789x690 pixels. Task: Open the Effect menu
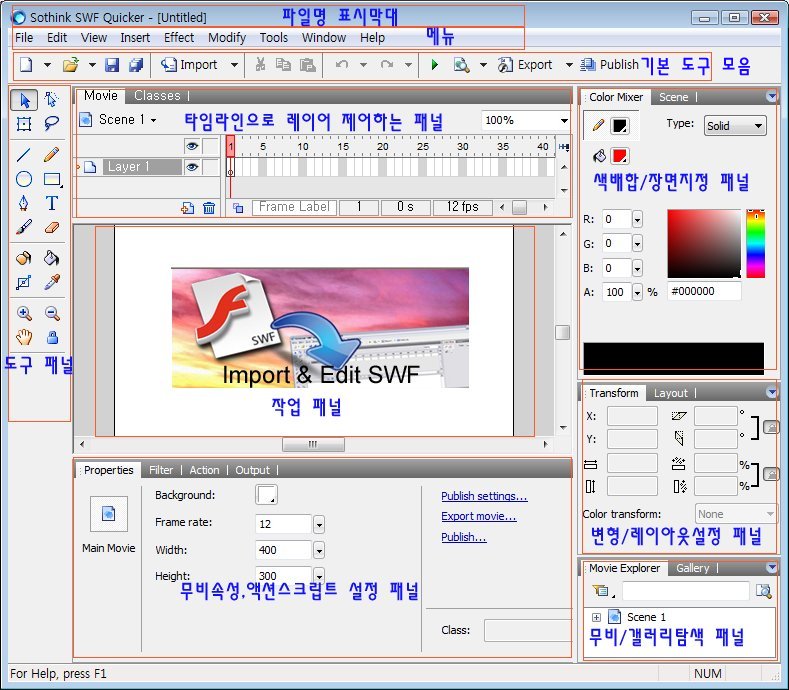coord(179,38)
